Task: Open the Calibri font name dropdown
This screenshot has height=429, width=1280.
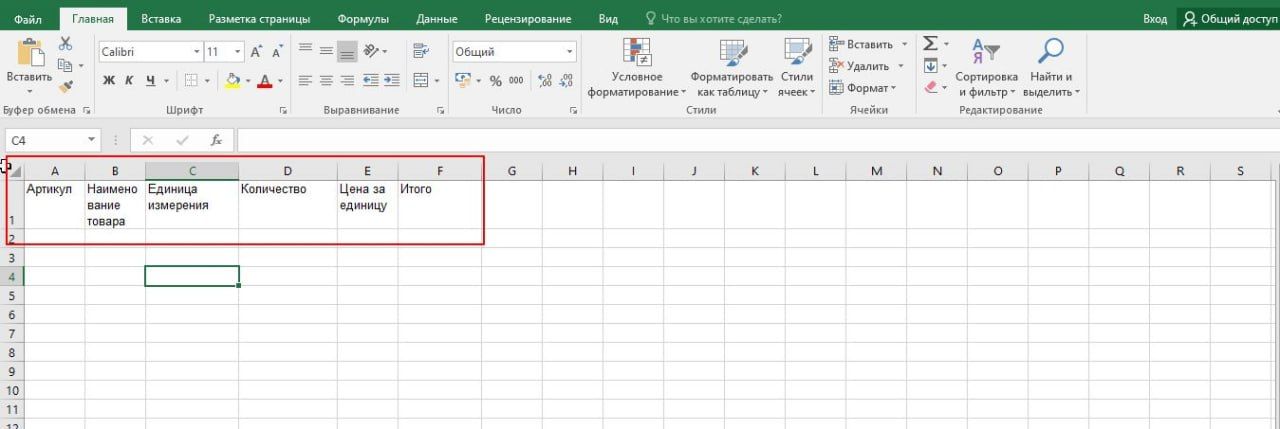Action: coord(197,52)
